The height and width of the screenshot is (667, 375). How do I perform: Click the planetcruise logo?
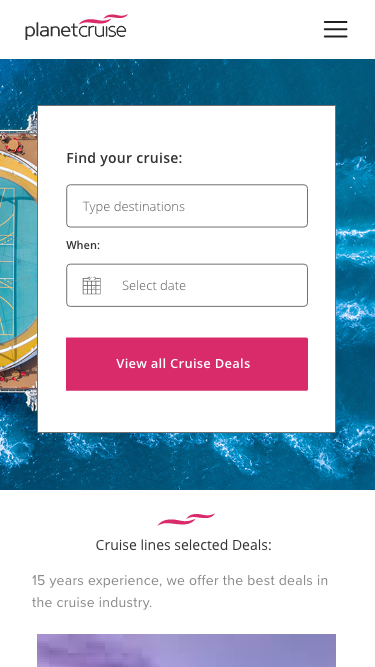click(x=76, y=27)
